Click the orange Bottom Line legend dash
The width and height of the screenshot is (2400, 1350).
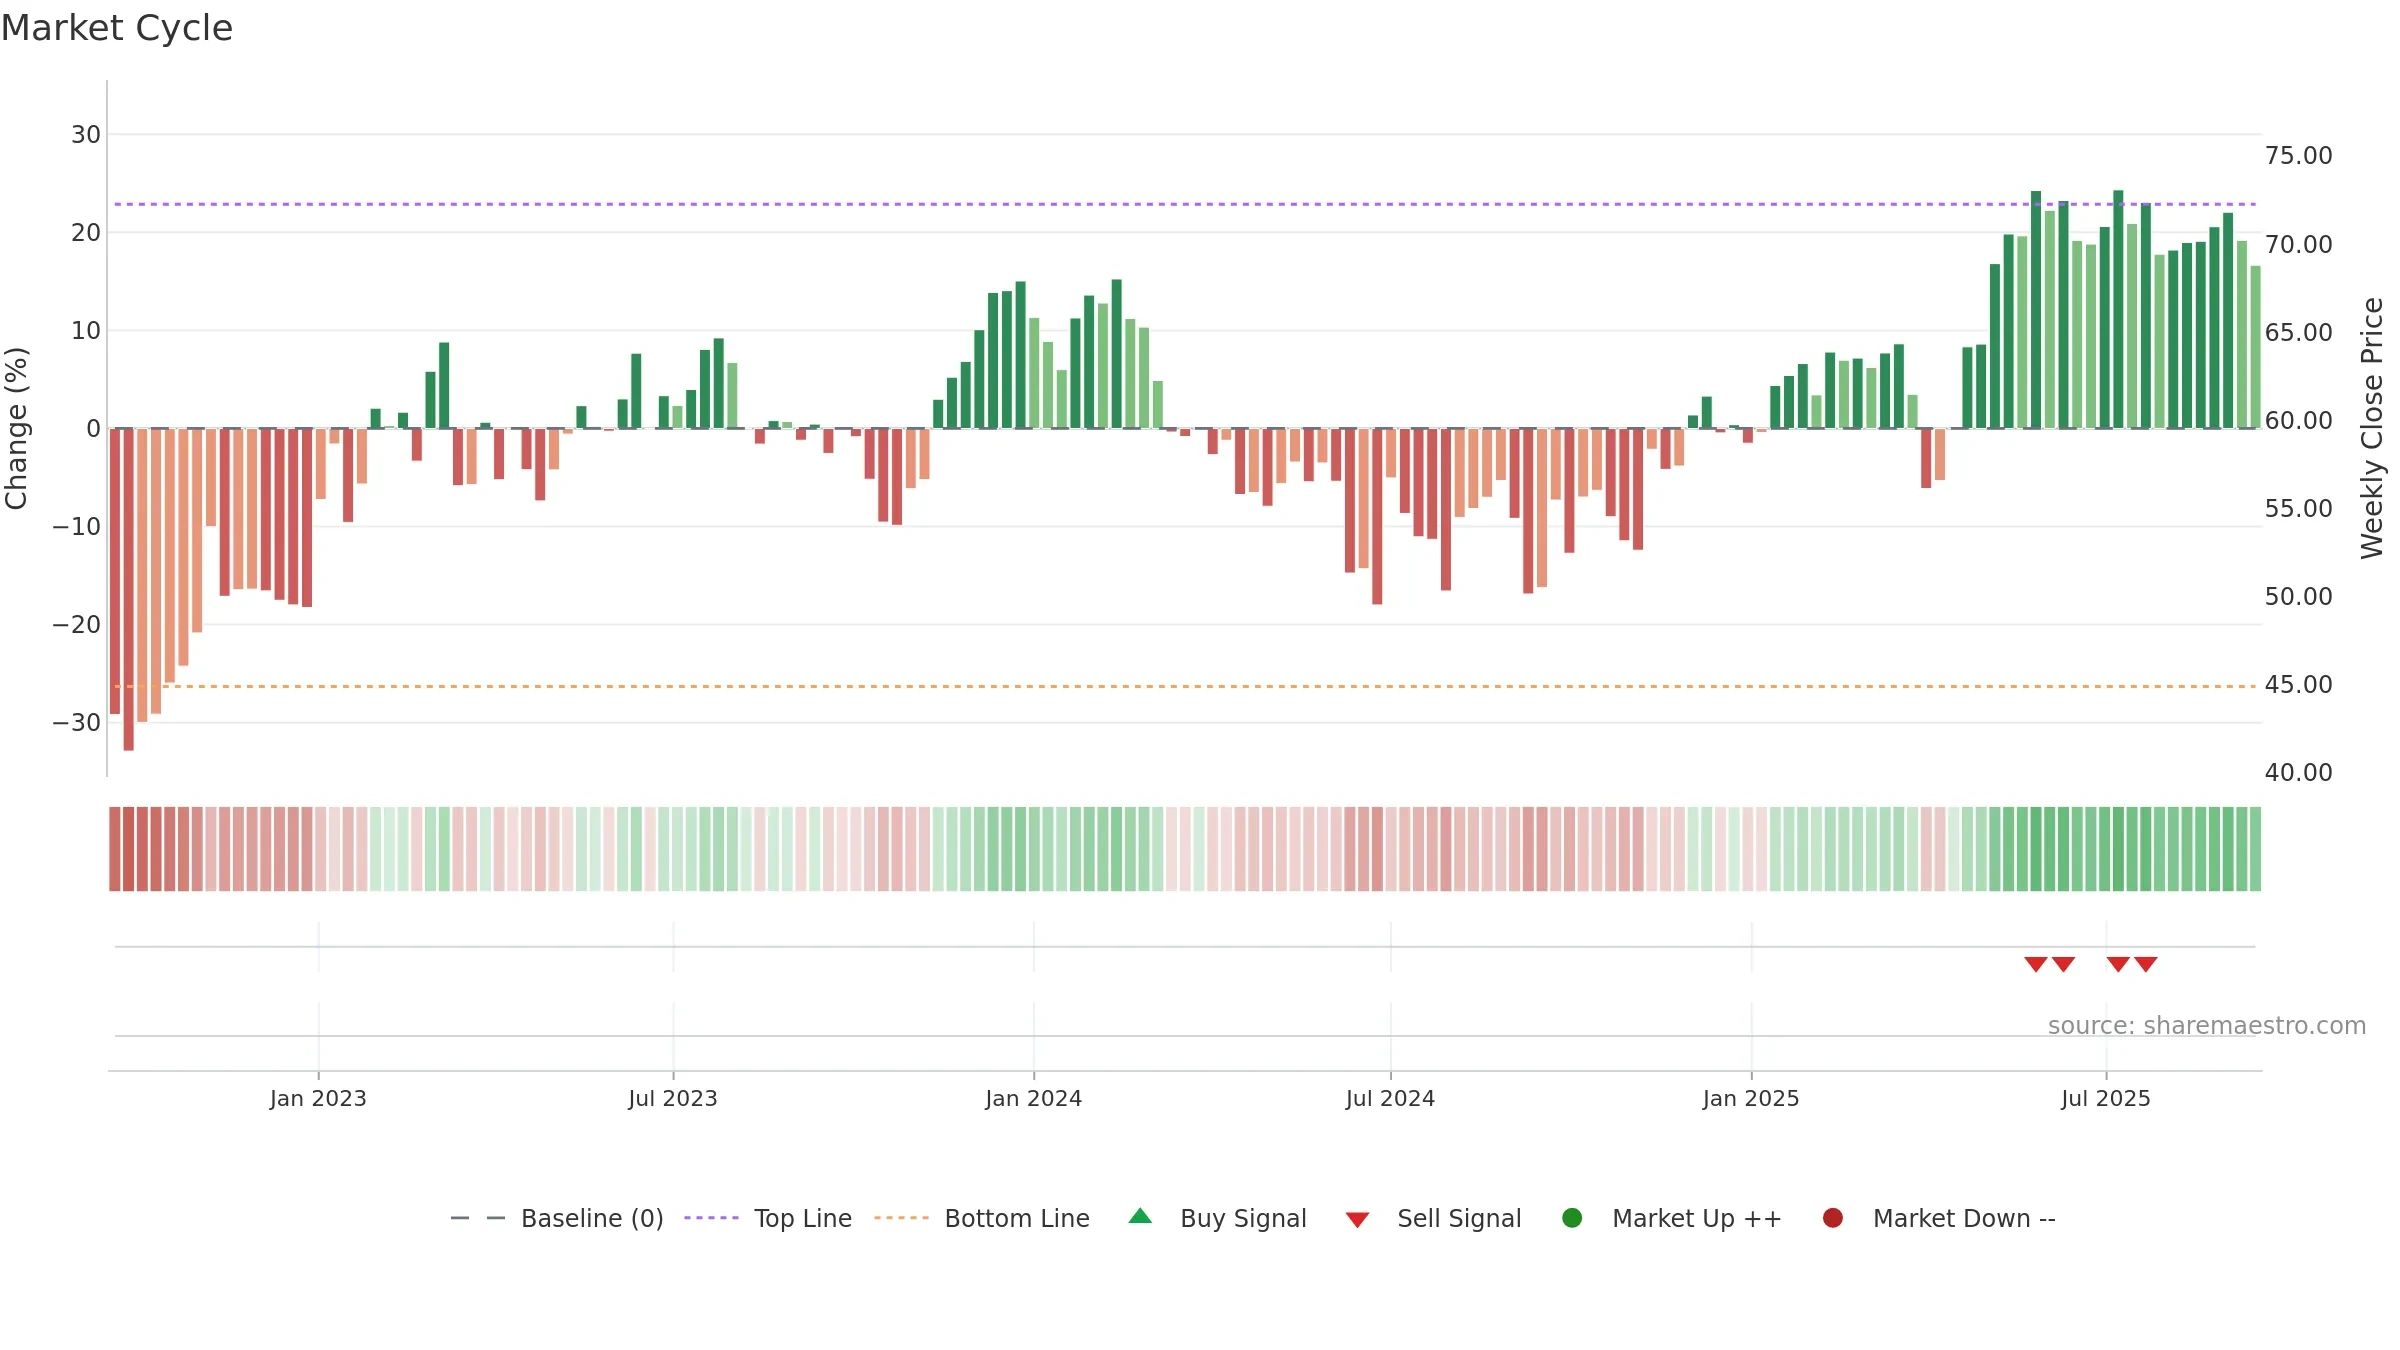901,1218
